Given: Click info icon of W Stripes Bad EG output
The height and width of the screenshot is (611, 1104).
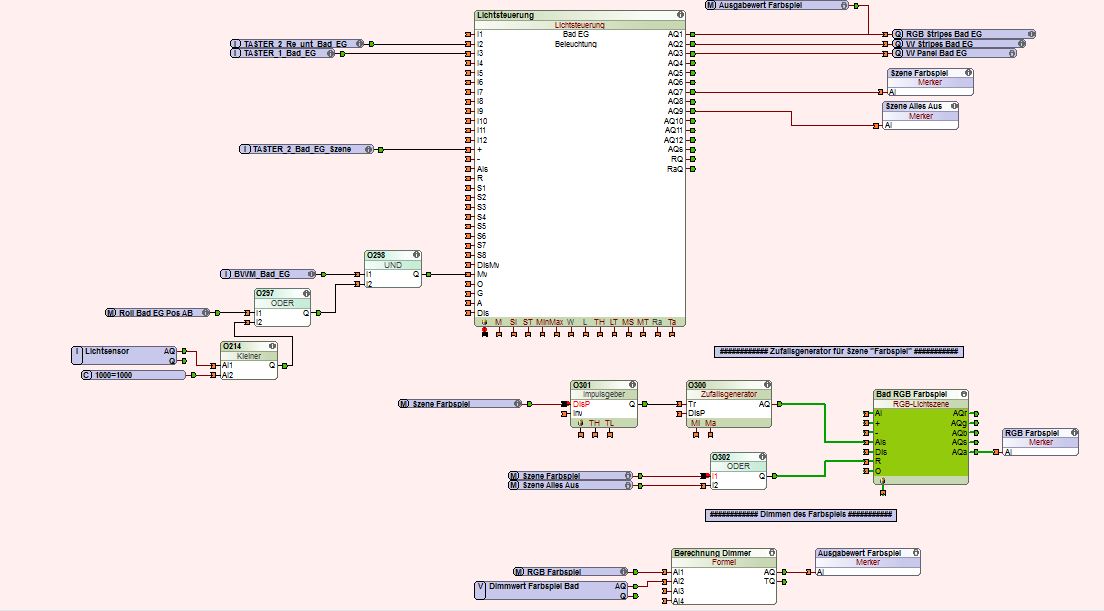Looking at the screenshot, I should pyautogui.click(x=1021, y=44).
